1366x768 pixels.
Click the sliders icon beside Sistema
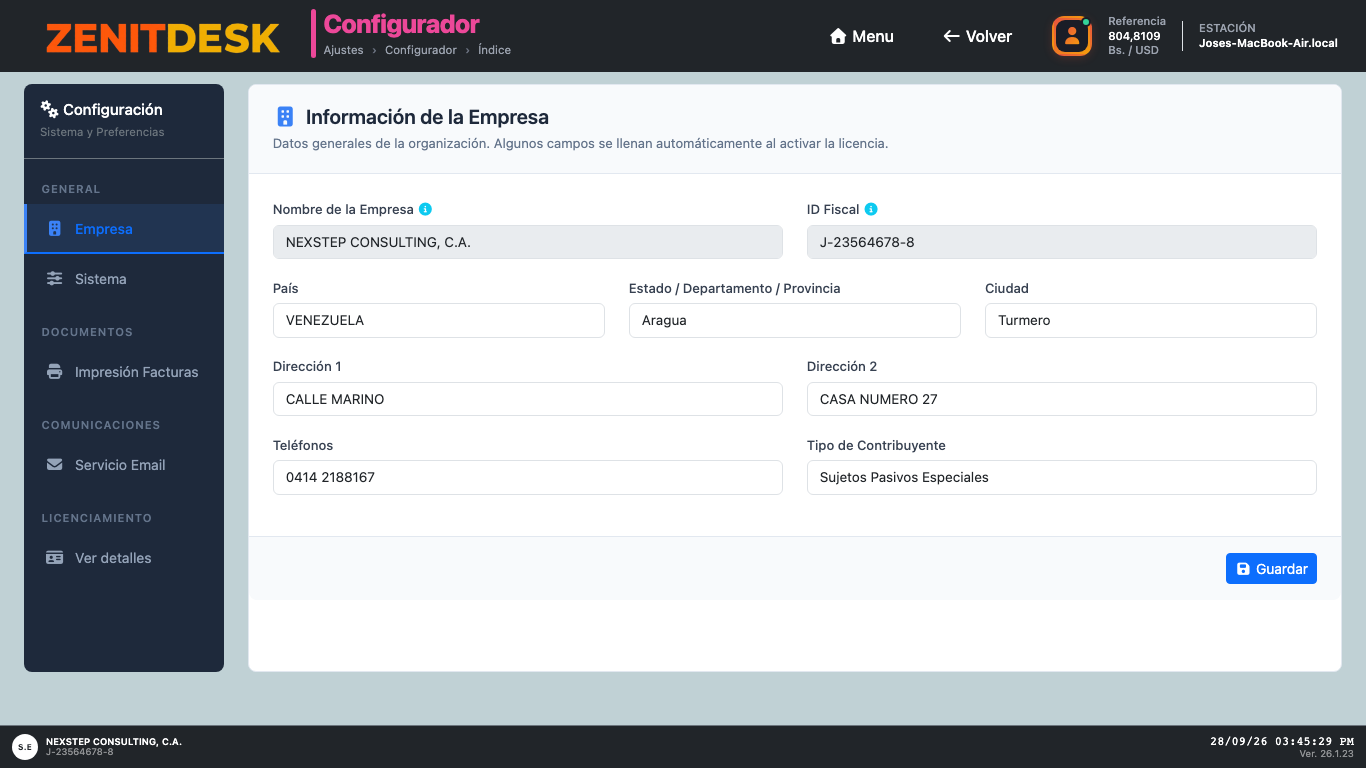(55, 279)
